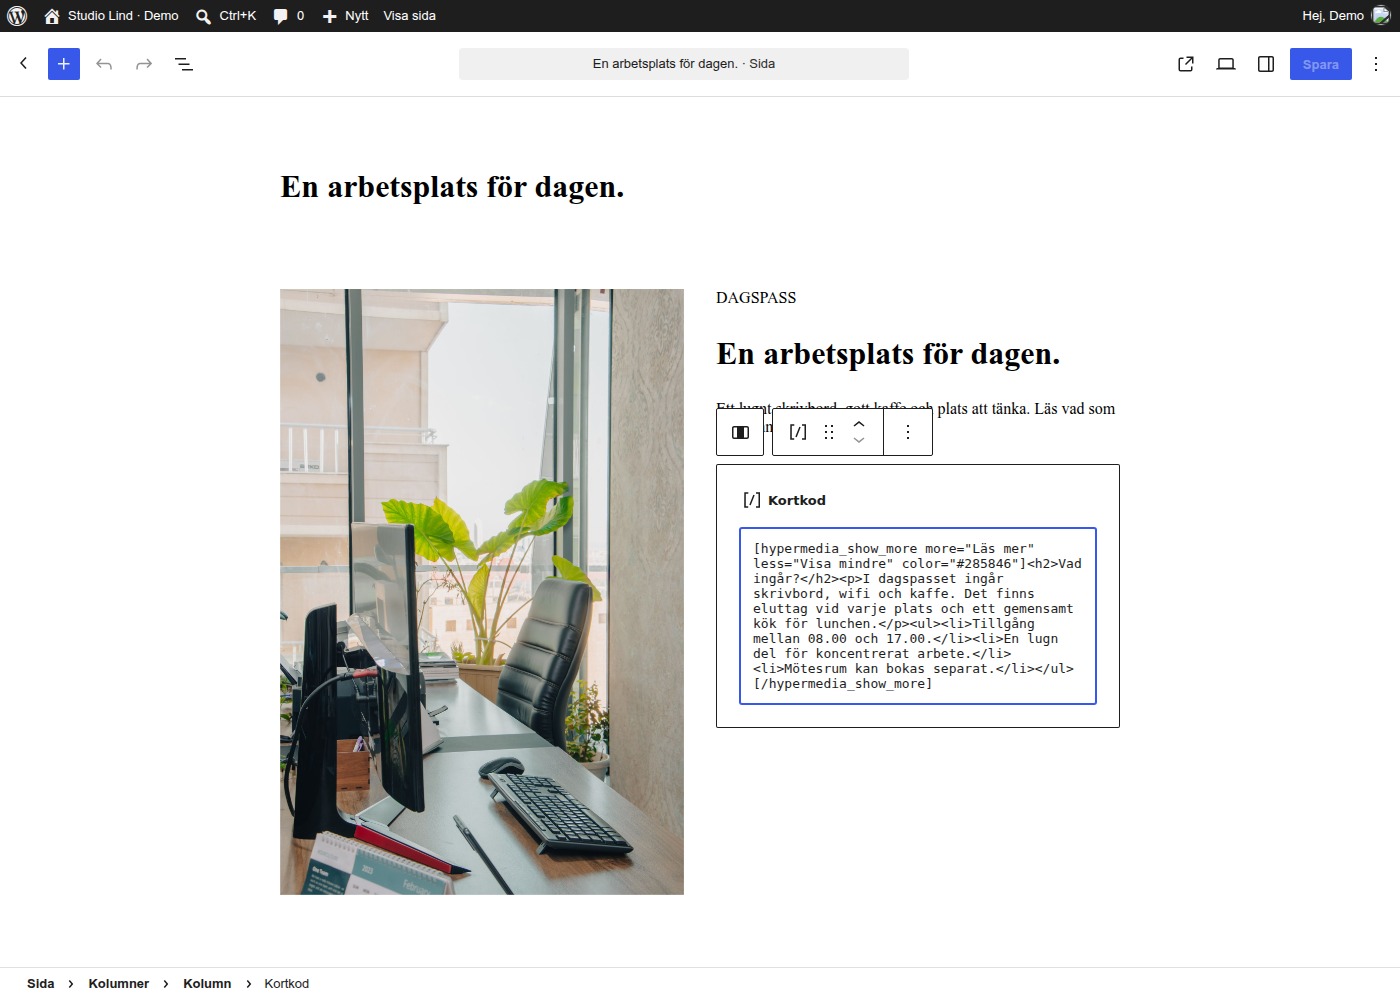Click the back arrow to leave editor
Screen dimensions: 1400x1000
click(x=24, y=64)
